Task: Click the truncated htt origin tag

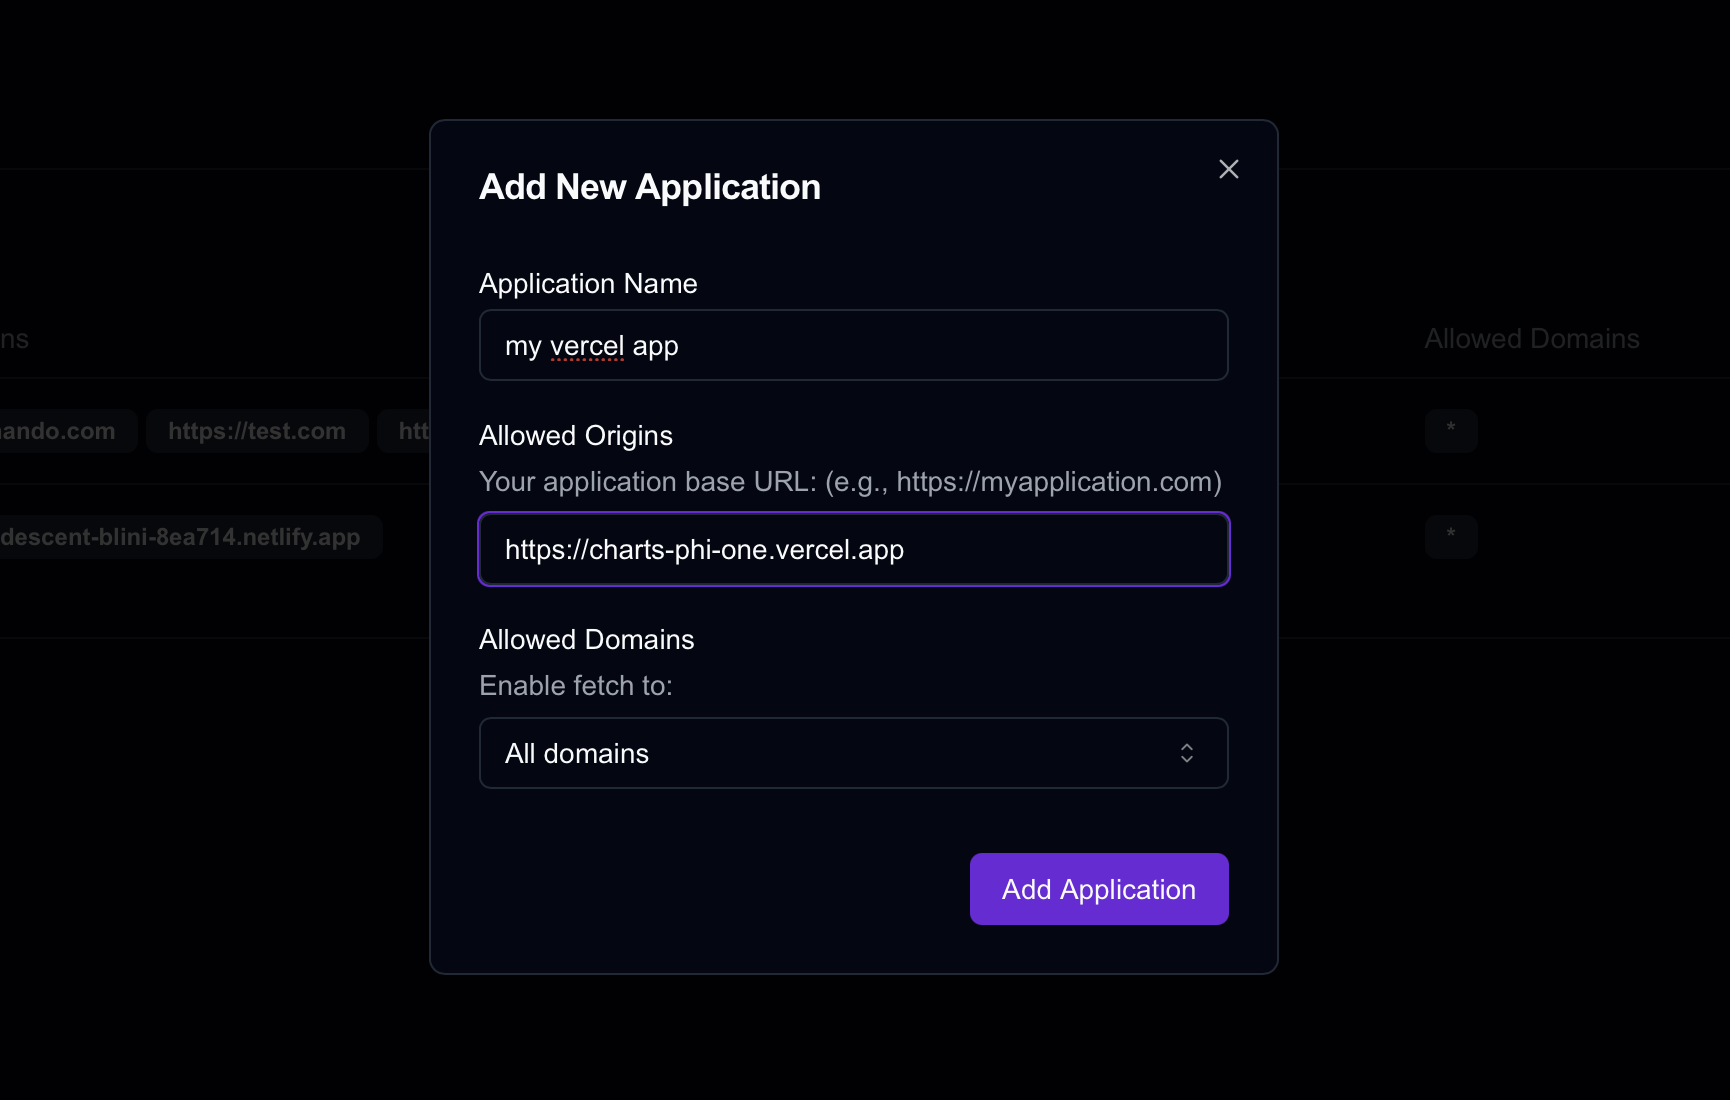Action: [405, 431]
